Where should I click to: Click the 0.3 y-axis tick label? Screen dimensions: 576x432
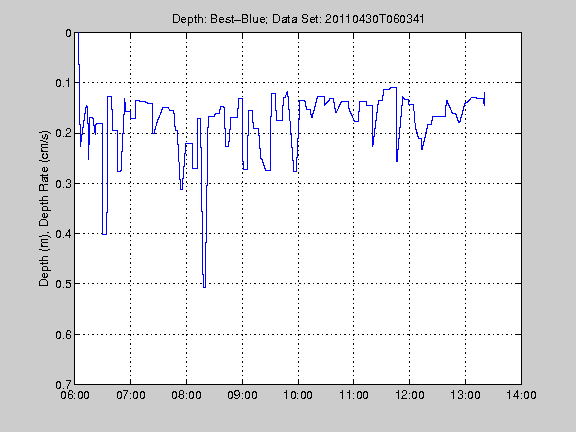coord(63,184)
